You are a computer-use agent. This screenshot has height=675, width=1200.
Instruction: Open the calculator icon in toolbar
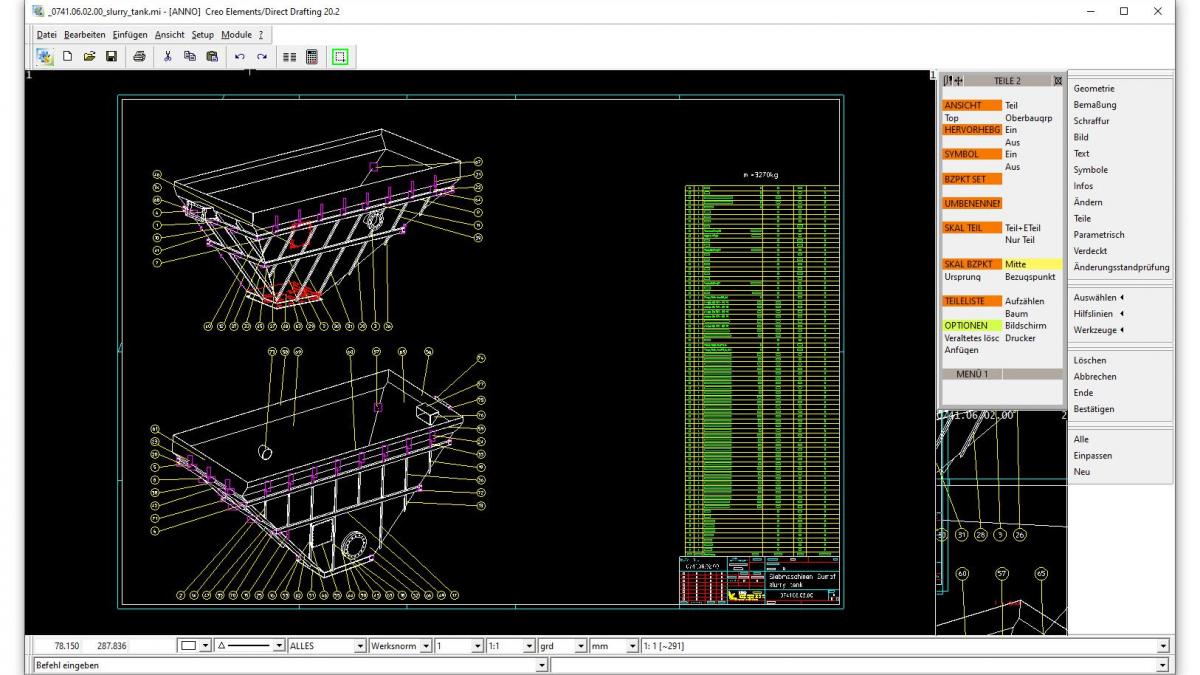click(311, 59)
